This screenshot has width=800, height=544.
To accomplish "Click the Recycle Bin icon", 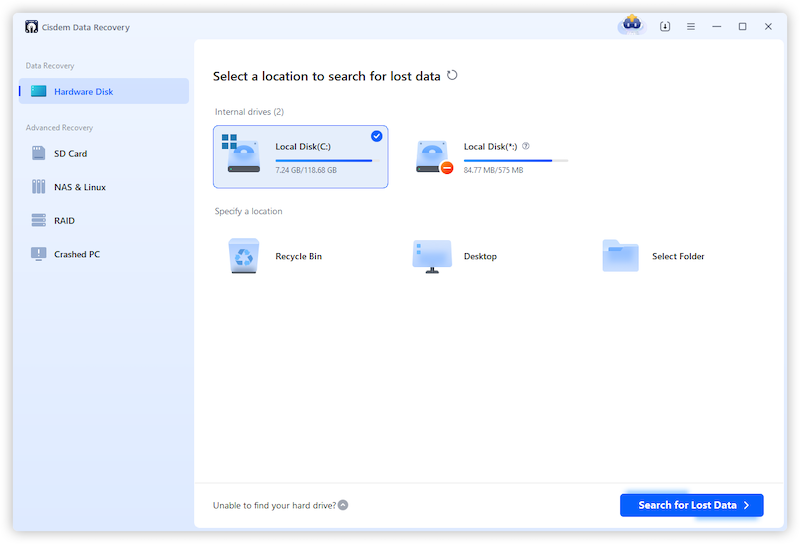I will [244, 256].
